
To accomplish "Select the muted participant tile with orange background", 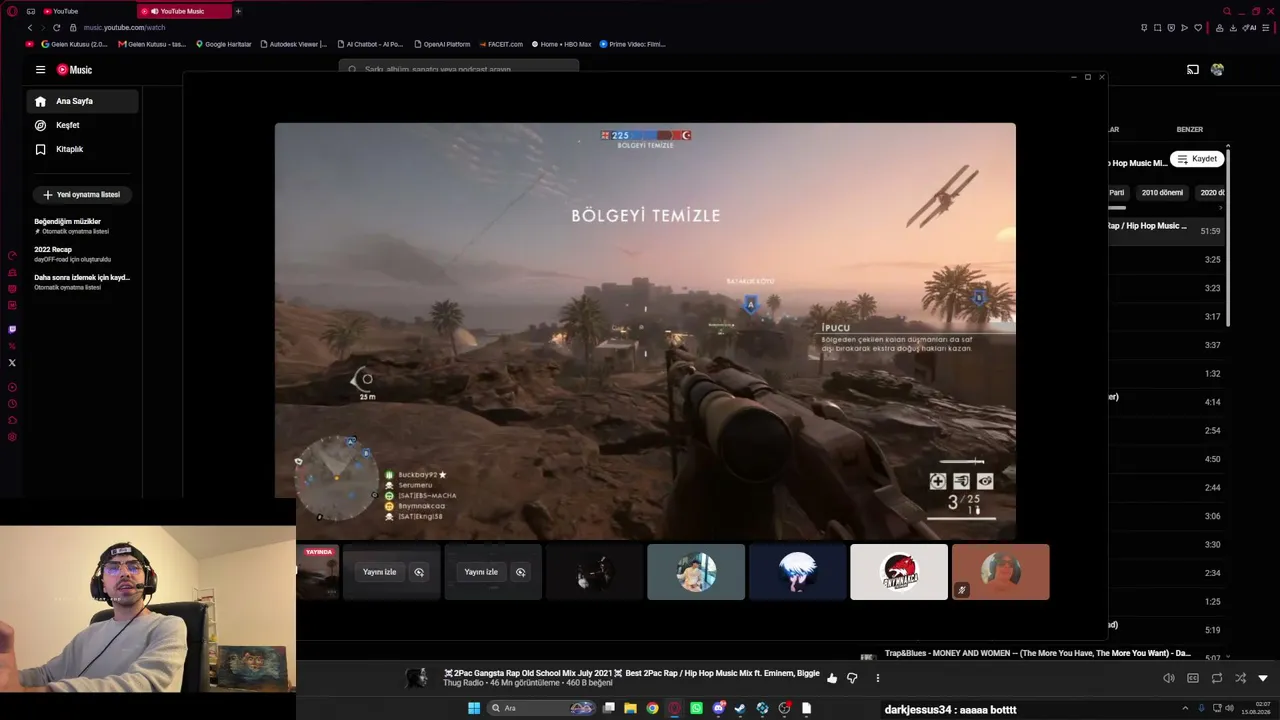I will coord(1000,572).
